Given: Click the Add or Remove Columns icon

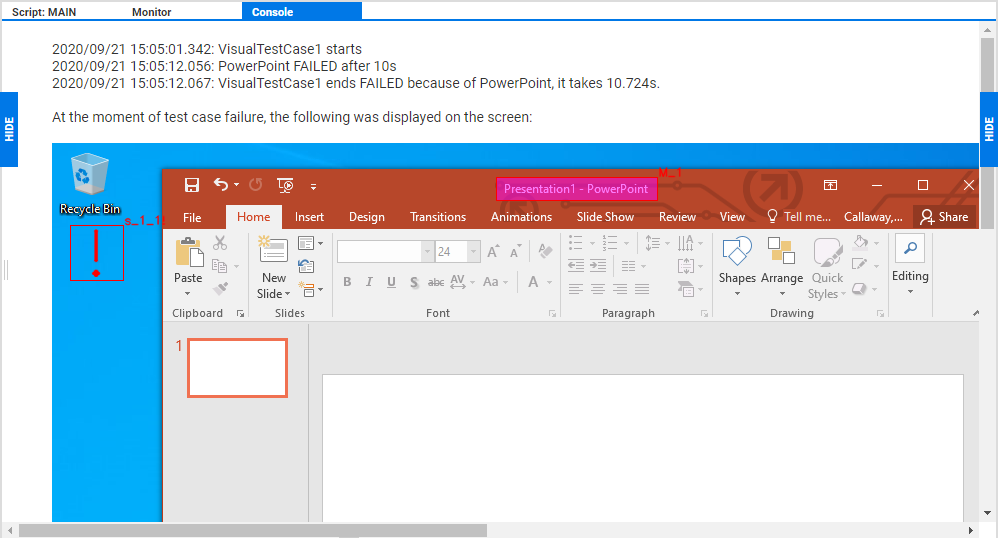Looking at the screenshot, I should tap(628, 266).
